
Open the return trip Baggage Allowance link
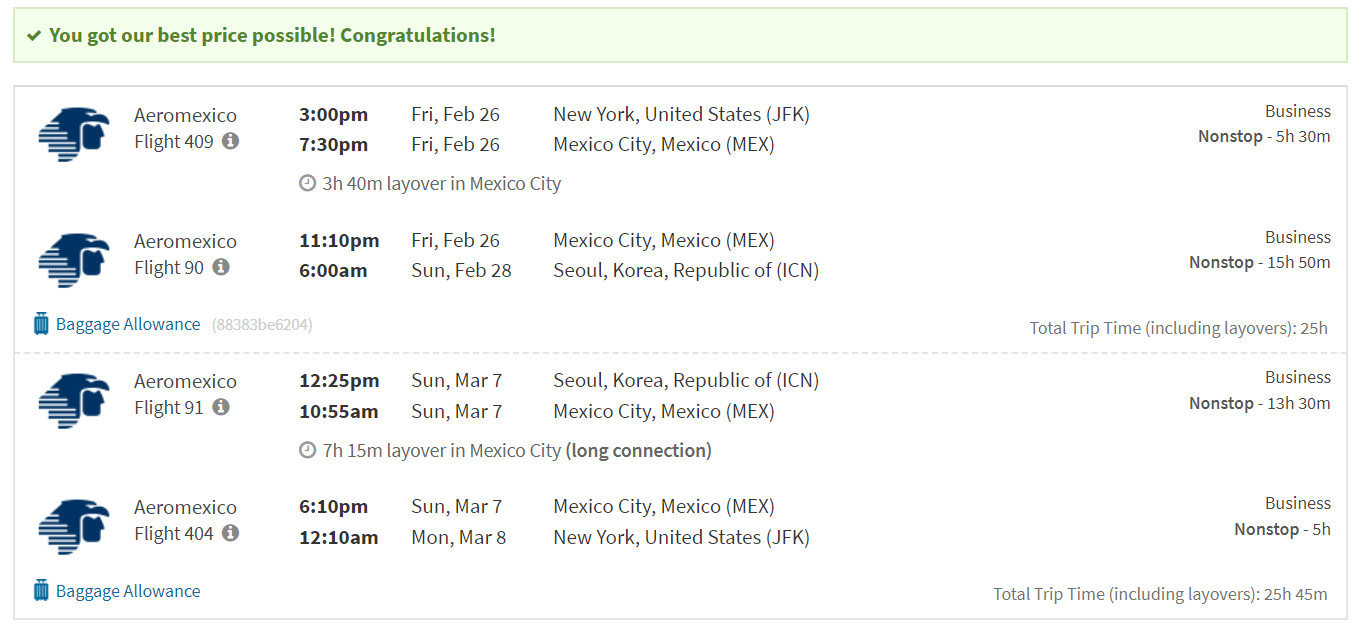[x=128, y=591]
